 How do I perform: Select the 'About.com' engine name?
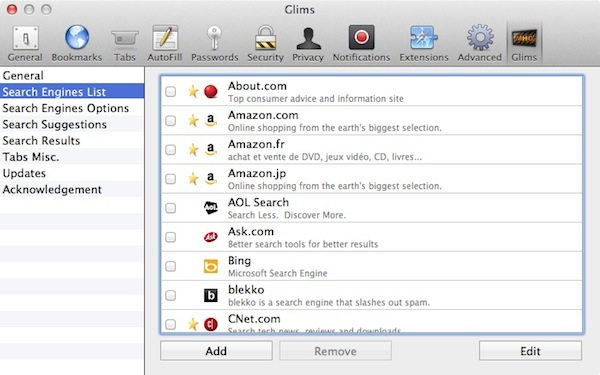tap(257, 86)
